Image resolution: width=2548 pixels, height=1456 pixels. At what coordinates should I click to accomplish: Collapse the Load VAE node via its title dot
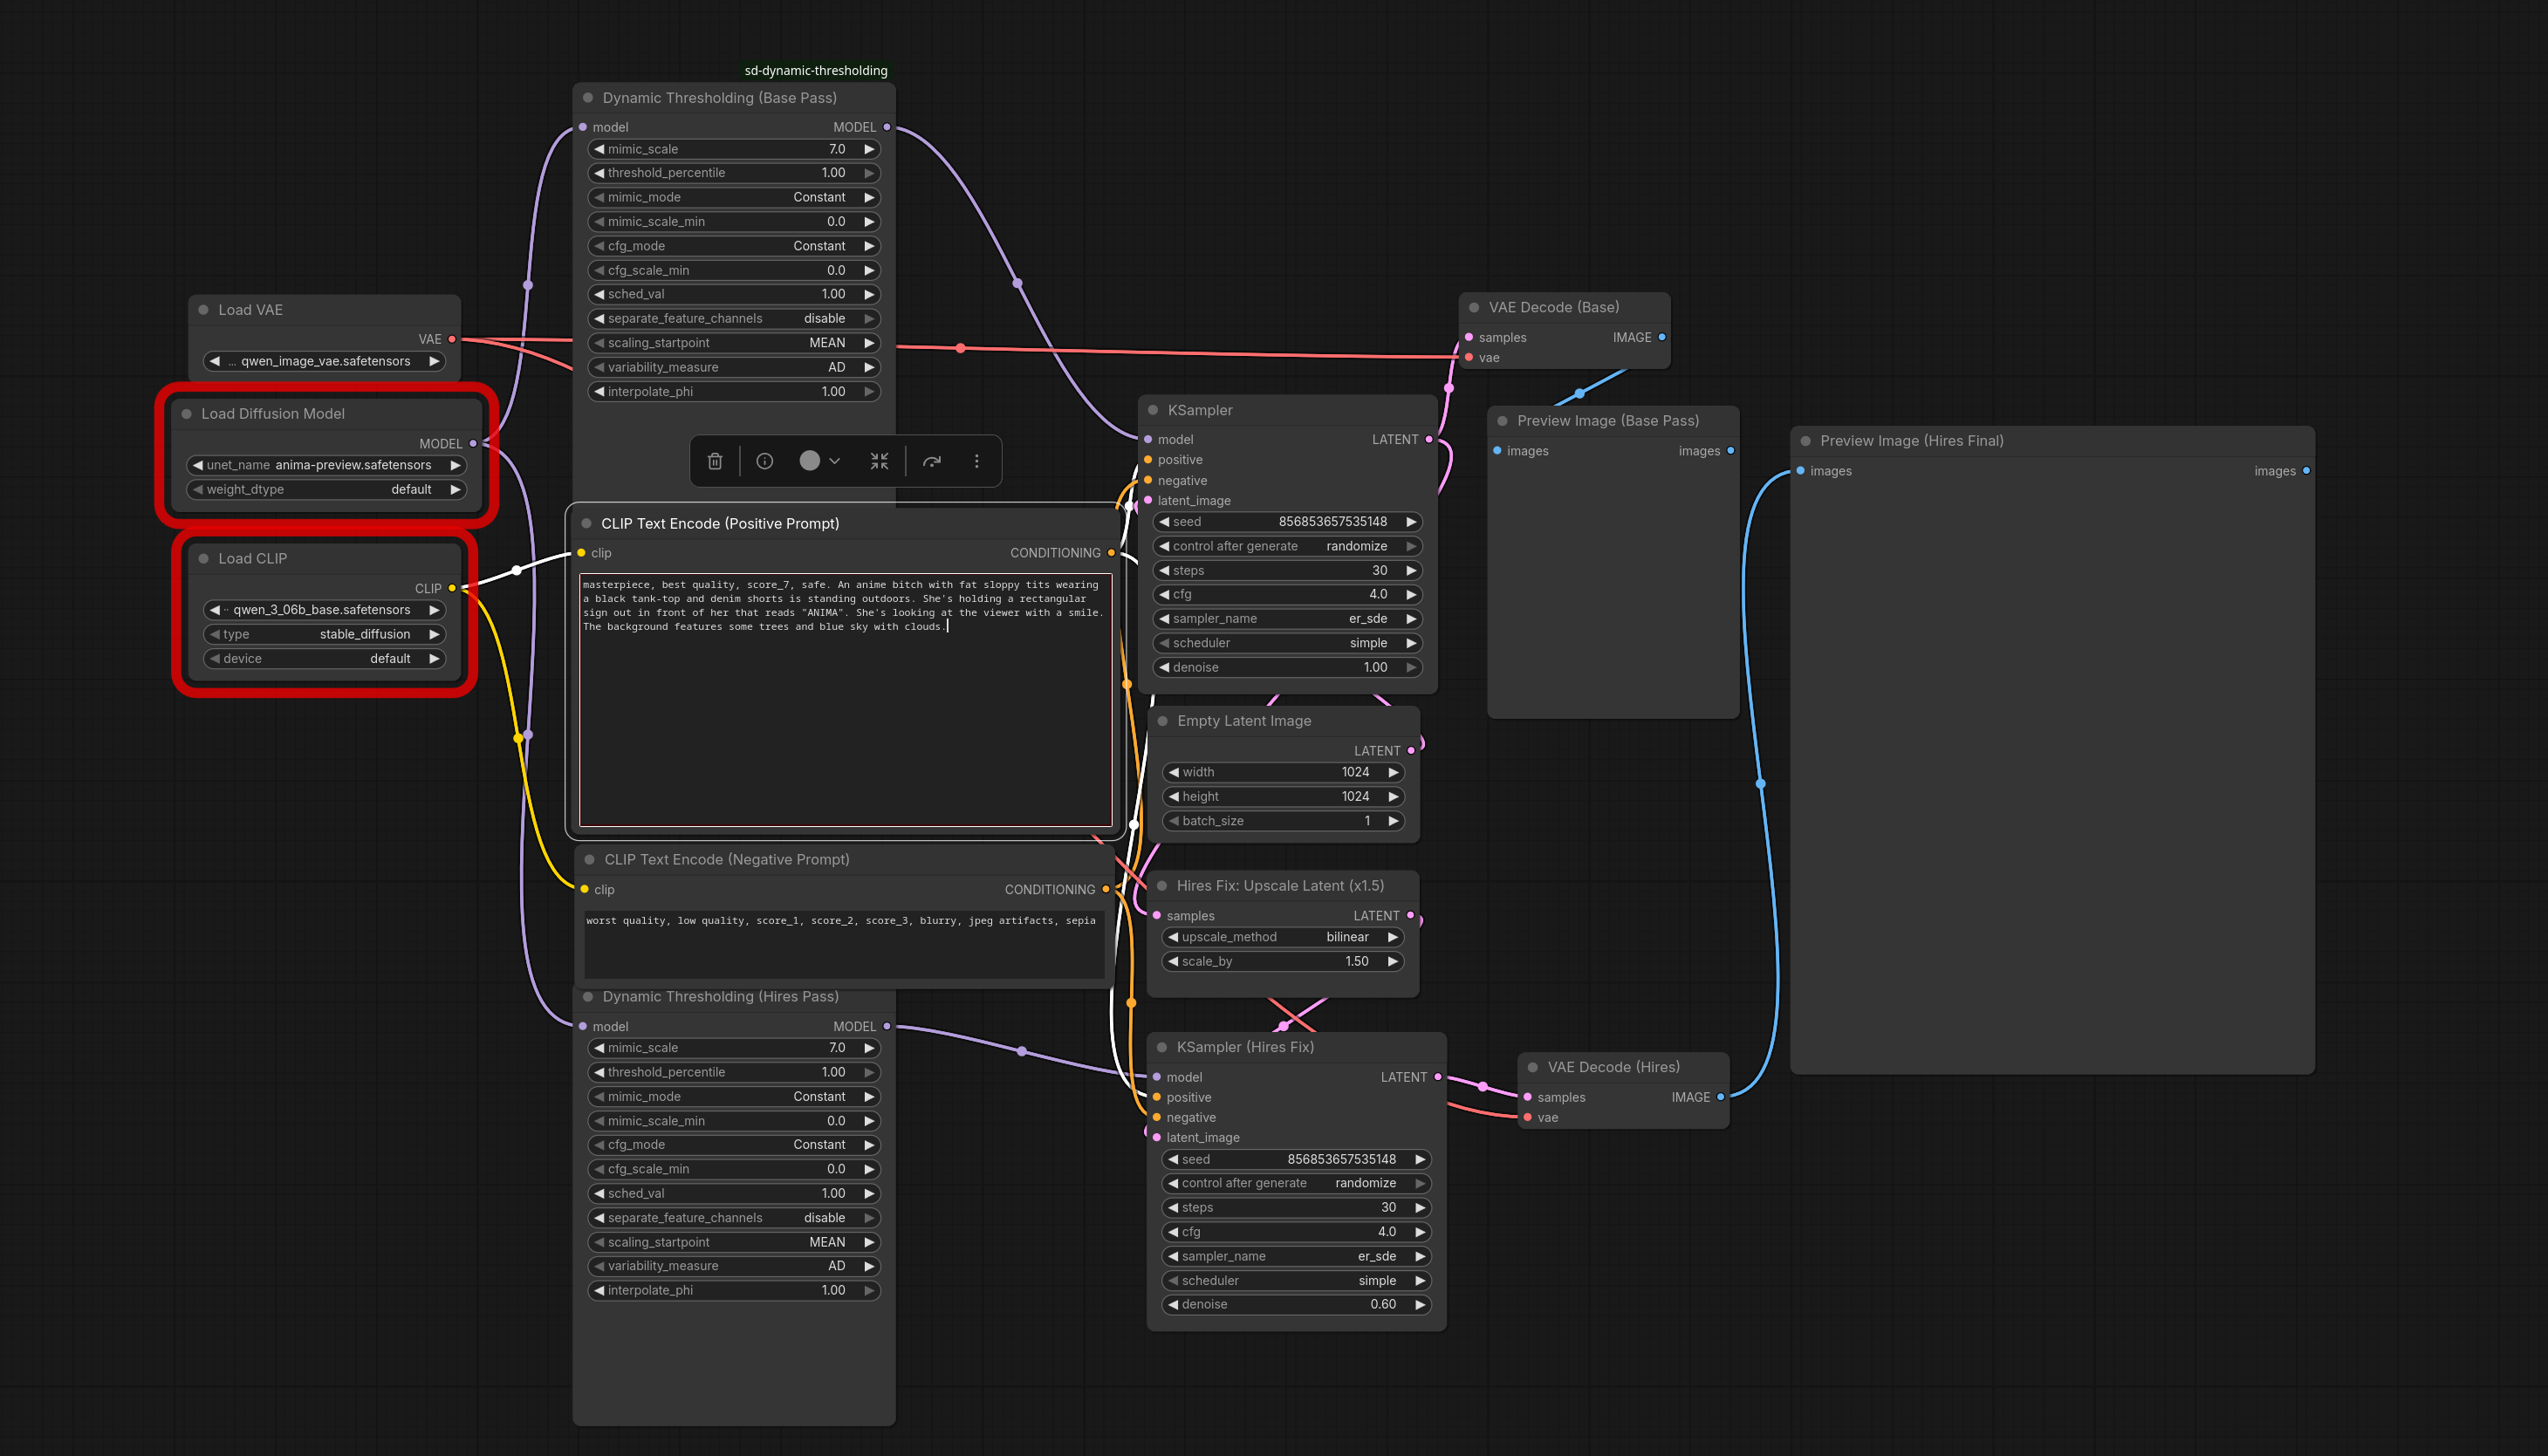tap(203, 310)
